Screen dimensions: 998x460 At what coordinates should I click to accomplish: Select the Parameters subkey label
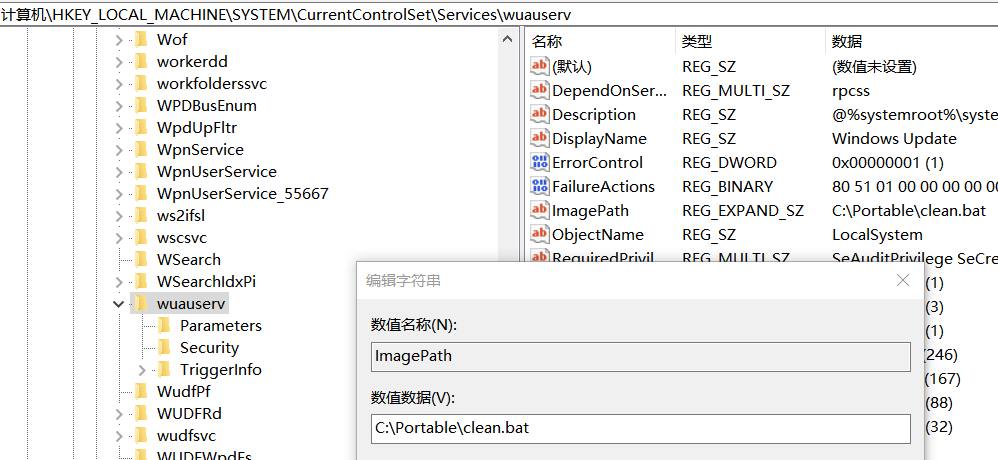tap(221, 326)
